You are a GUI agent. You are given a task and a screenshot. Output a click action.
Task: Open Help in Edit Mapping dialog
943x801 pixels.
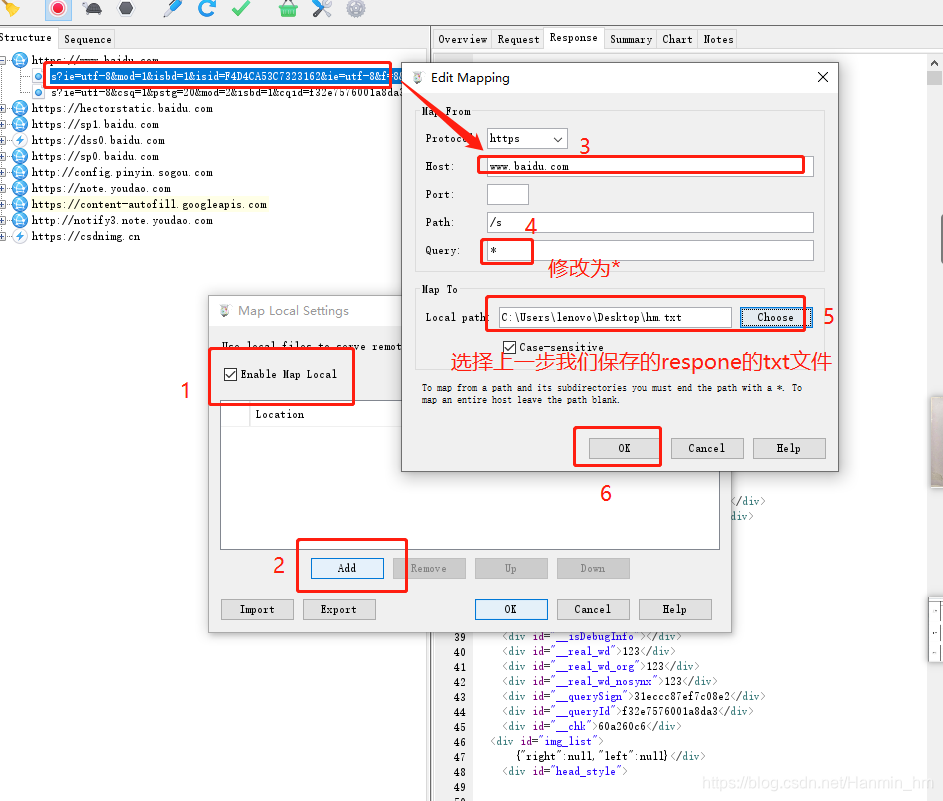click(x=788, y=448)
